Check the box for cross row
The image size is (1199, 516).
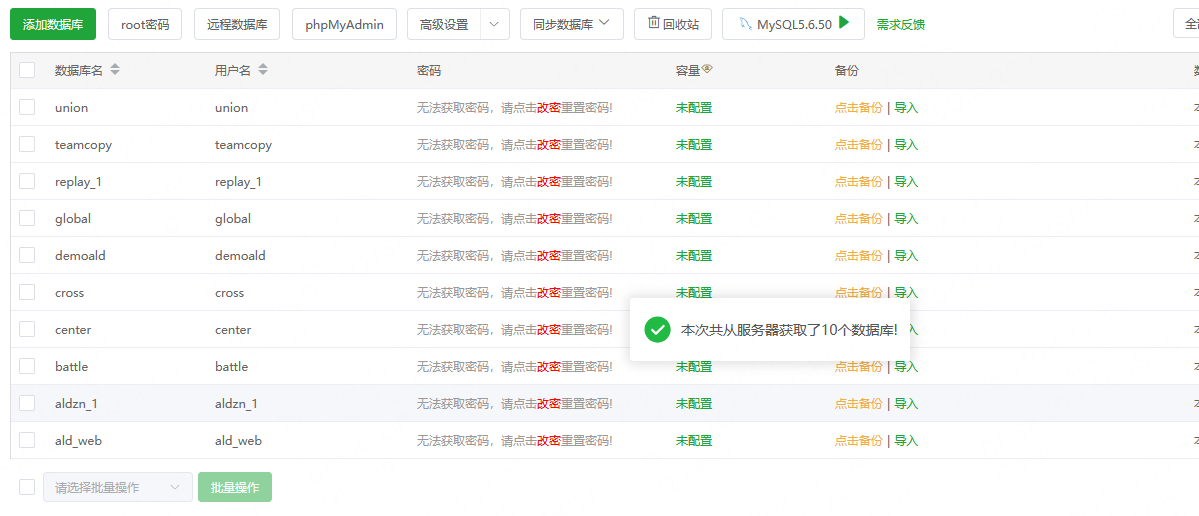coord(28,292)
